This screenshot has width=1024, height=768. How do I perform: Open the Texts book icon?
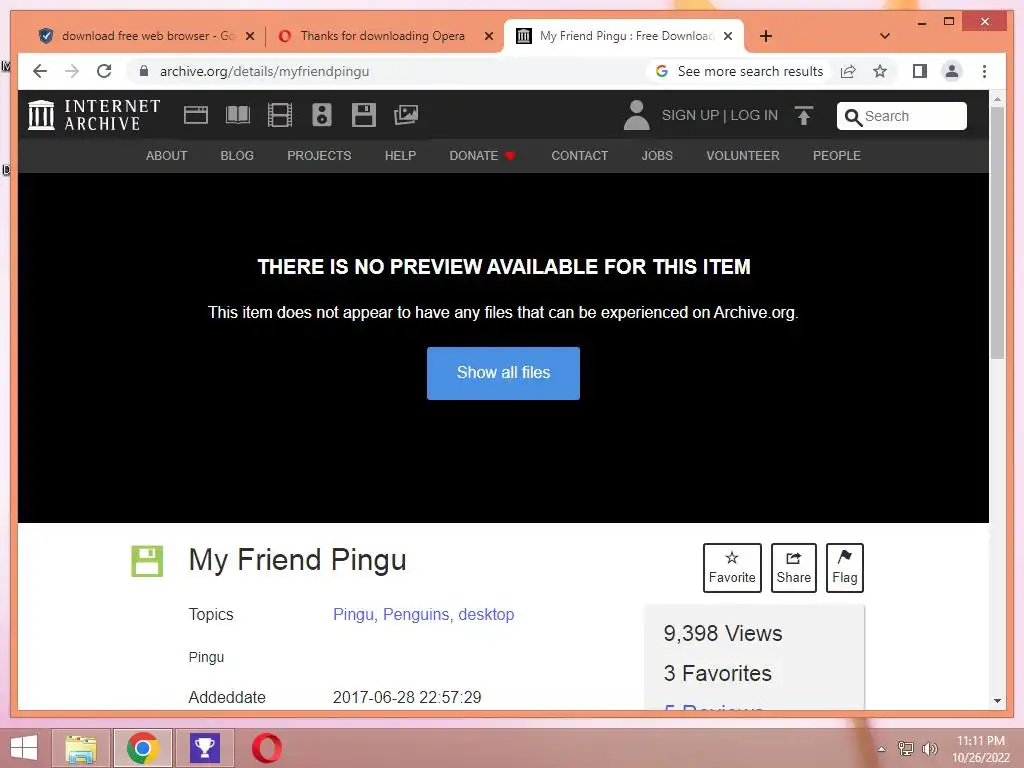238,115
